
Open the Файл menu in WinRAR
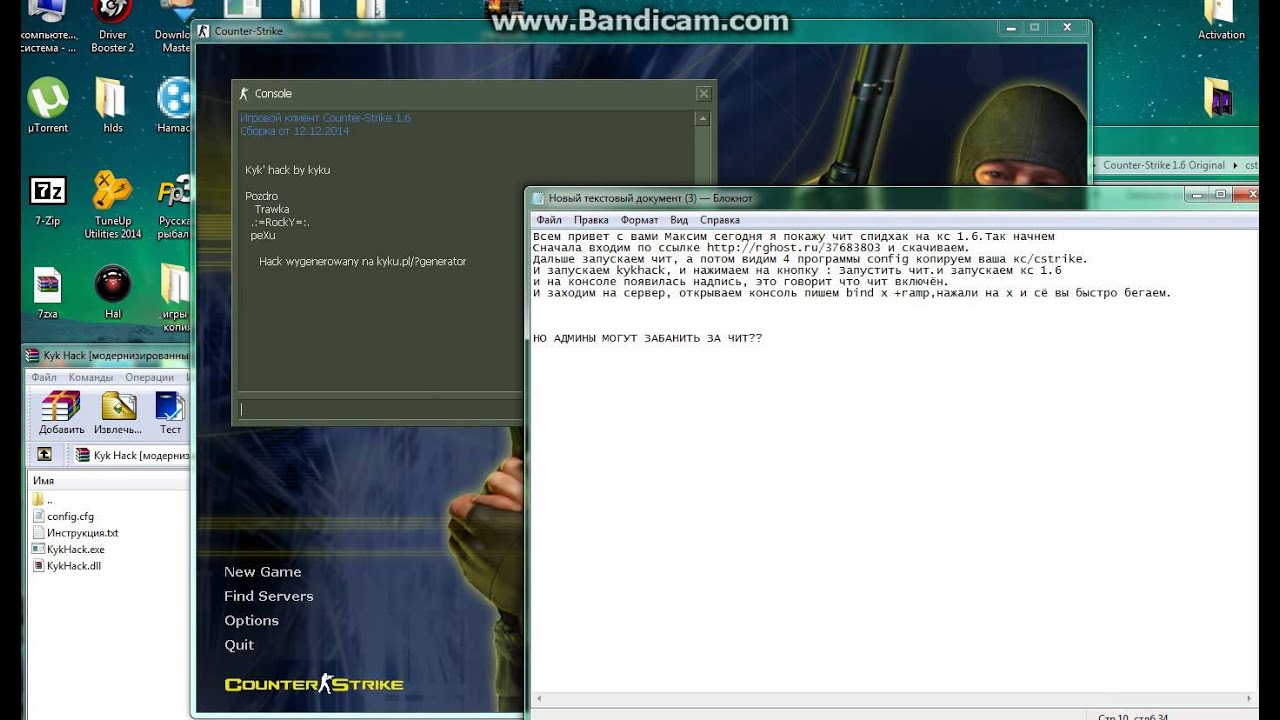44,378
